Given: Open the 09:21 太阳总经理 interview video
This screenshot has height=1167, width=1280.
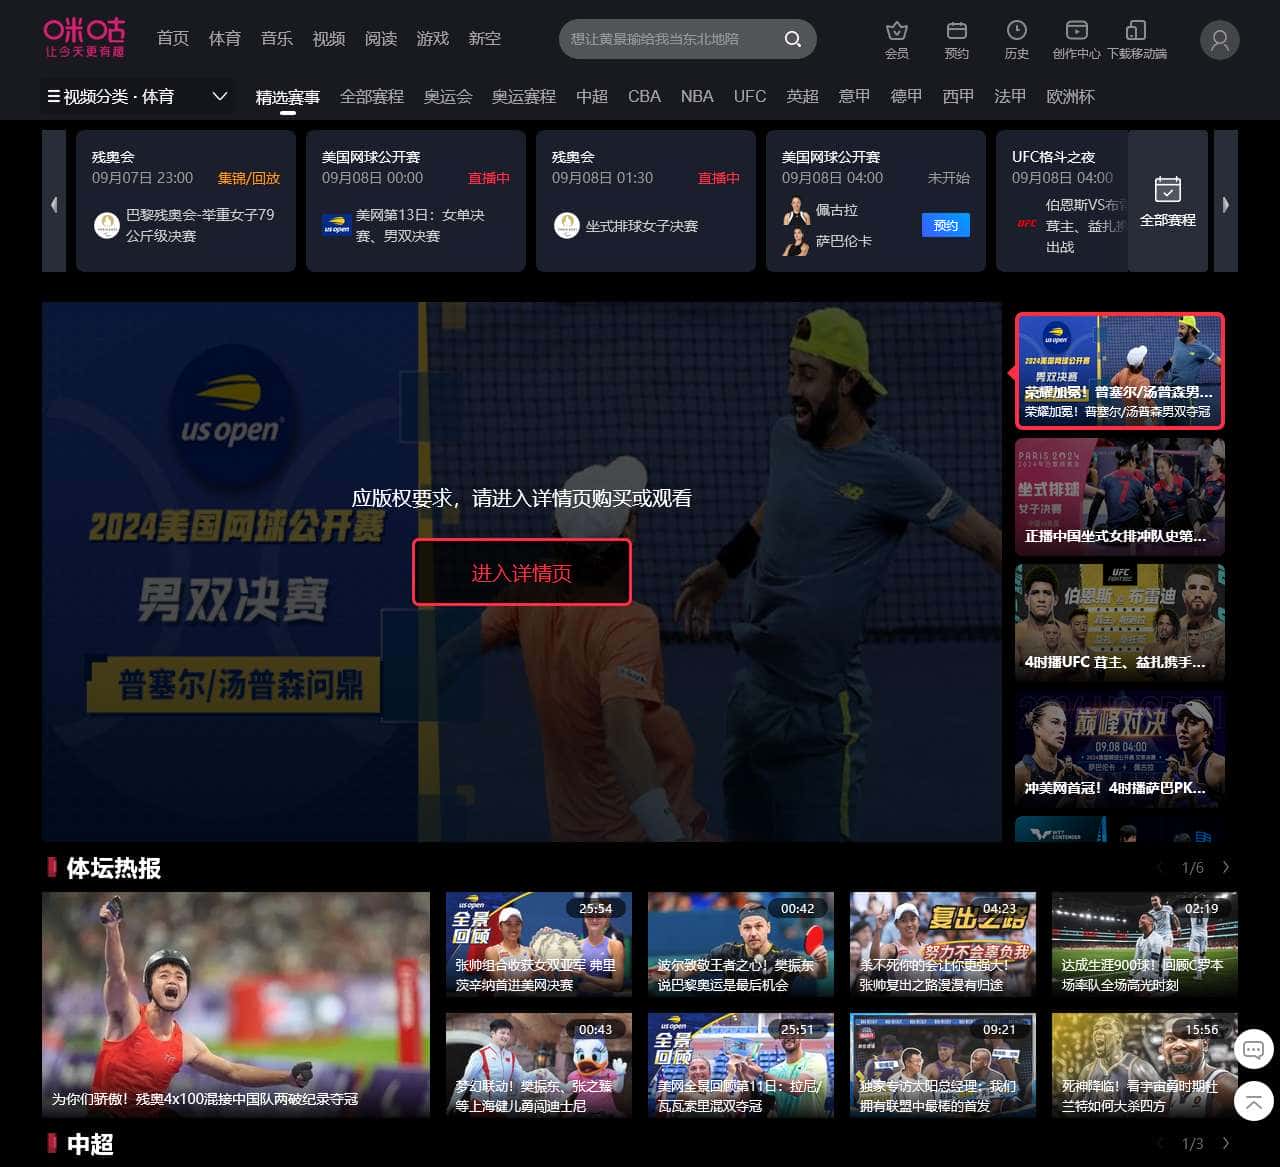Looking at the screenshot, I should pyautogui.click(x=943, y=1065).
